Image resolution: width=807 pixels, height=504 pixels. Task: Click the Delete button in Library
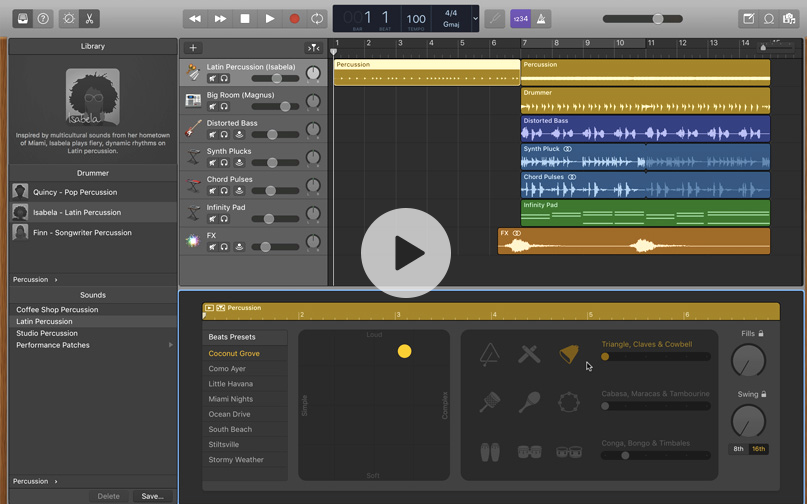click(109, 496)
